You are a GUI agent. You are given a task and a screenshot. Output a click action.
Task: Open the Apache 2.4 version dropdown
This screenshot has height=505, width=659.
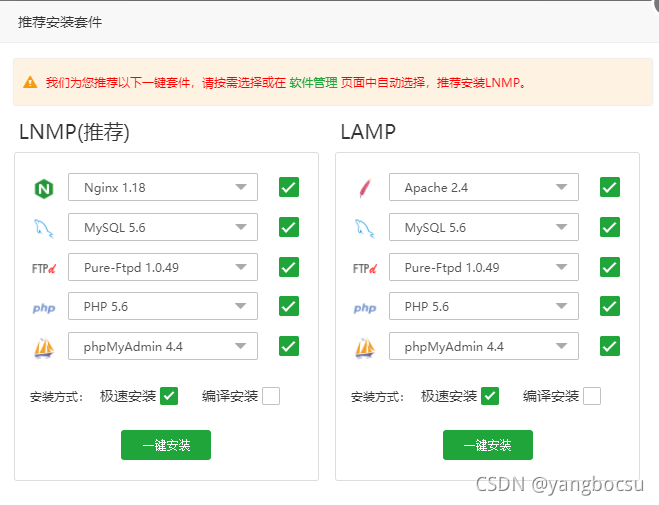484,187
